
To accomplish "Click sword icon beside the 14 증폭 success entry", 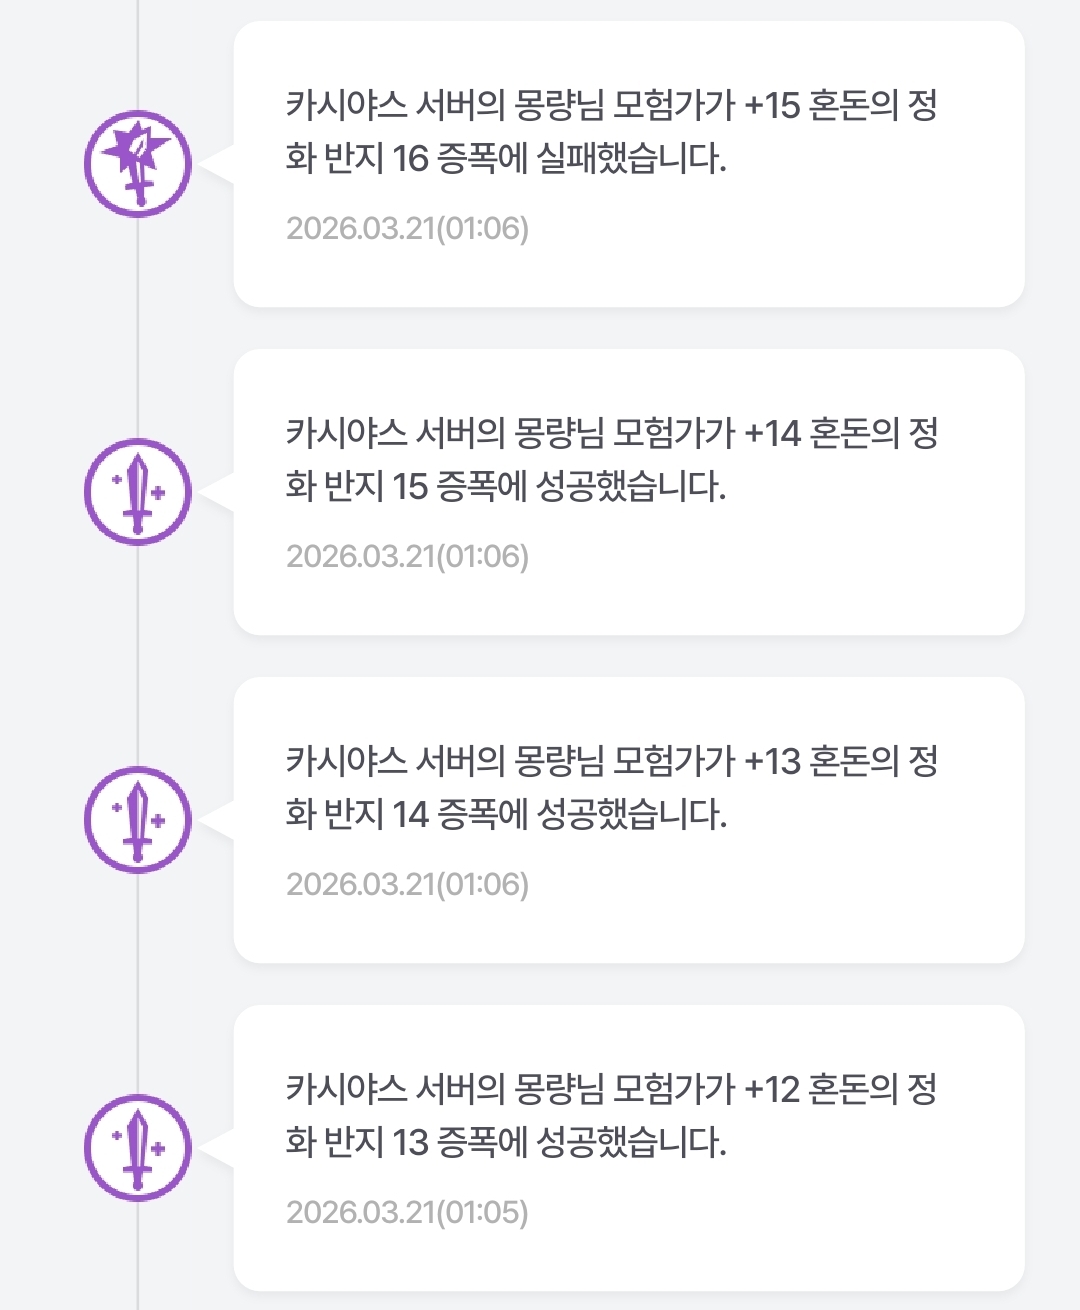I will point(138,820).
